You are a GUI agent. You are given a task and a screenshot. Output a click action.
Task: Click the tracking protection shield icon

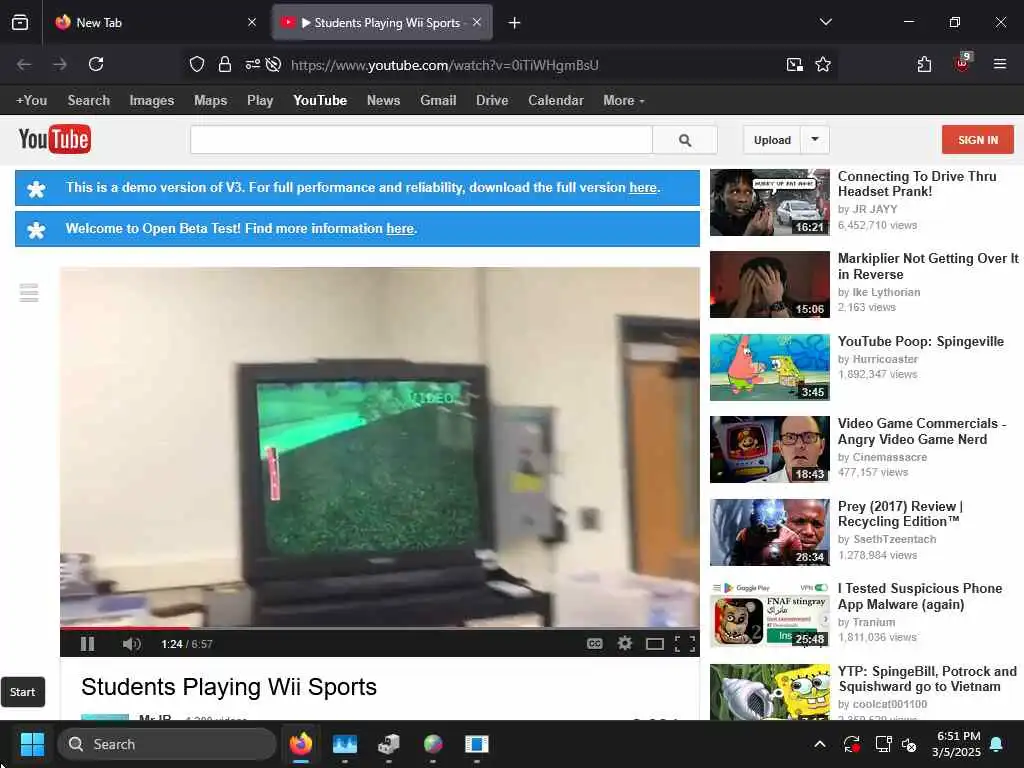click(x=197, y=64)
